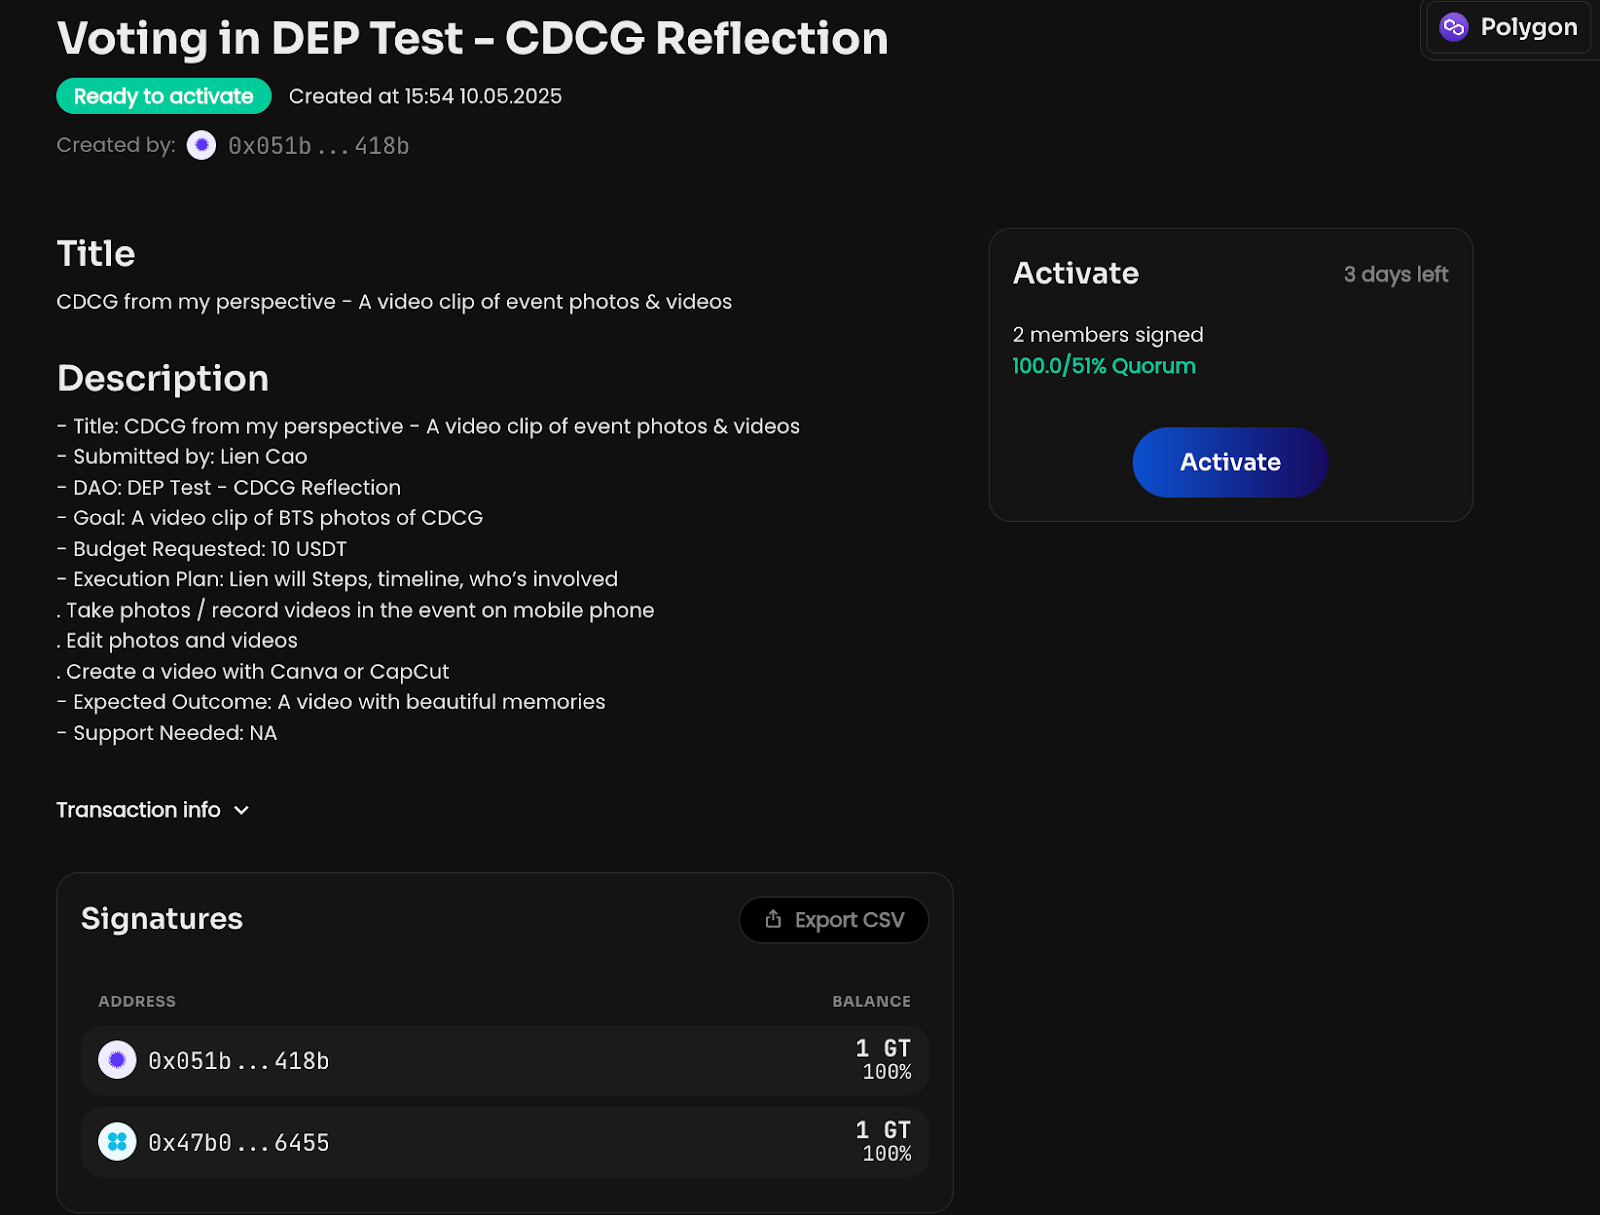The height and width of the screenshot is (1215, 1600).
Task: Click the Polygon network logo icon
Action: point(1453,27)
